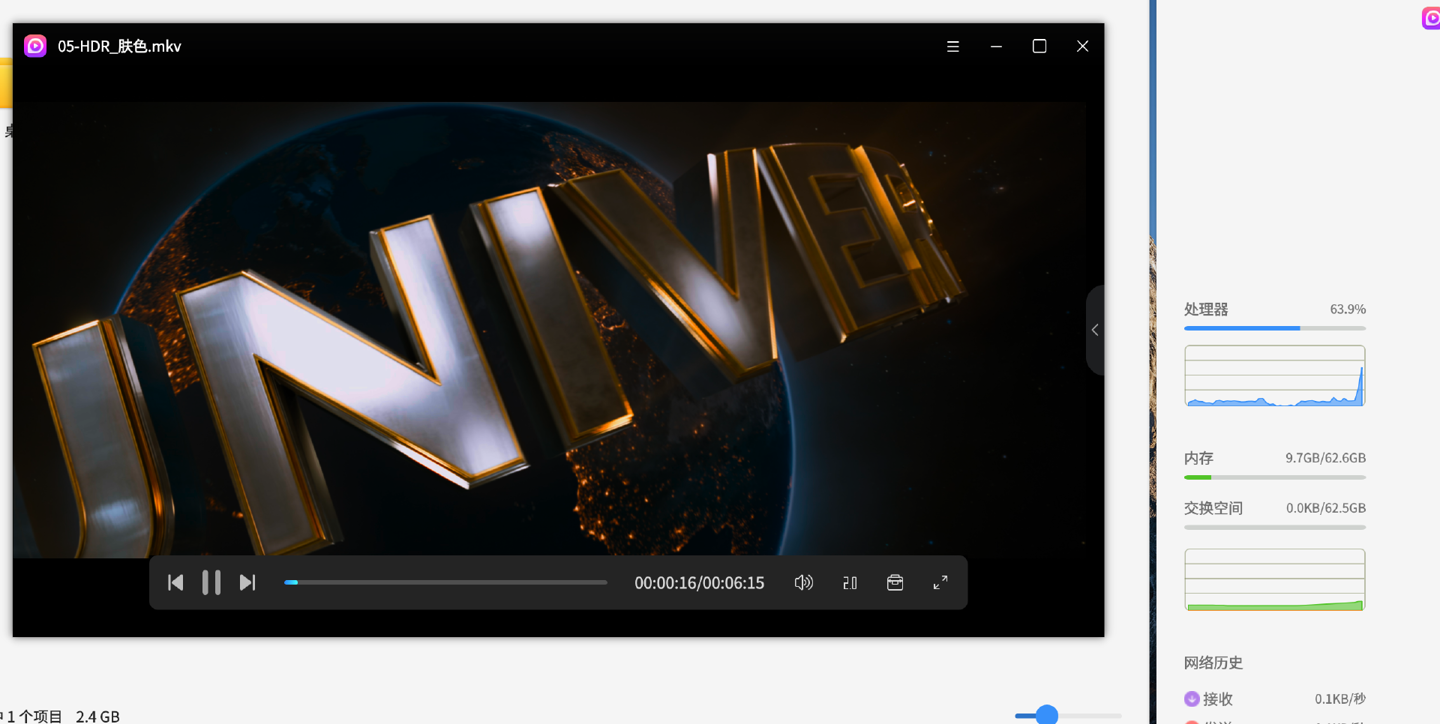Skip to the next video
The width and height of the screenshot is (1440, 724).
(x=248, y=582)
